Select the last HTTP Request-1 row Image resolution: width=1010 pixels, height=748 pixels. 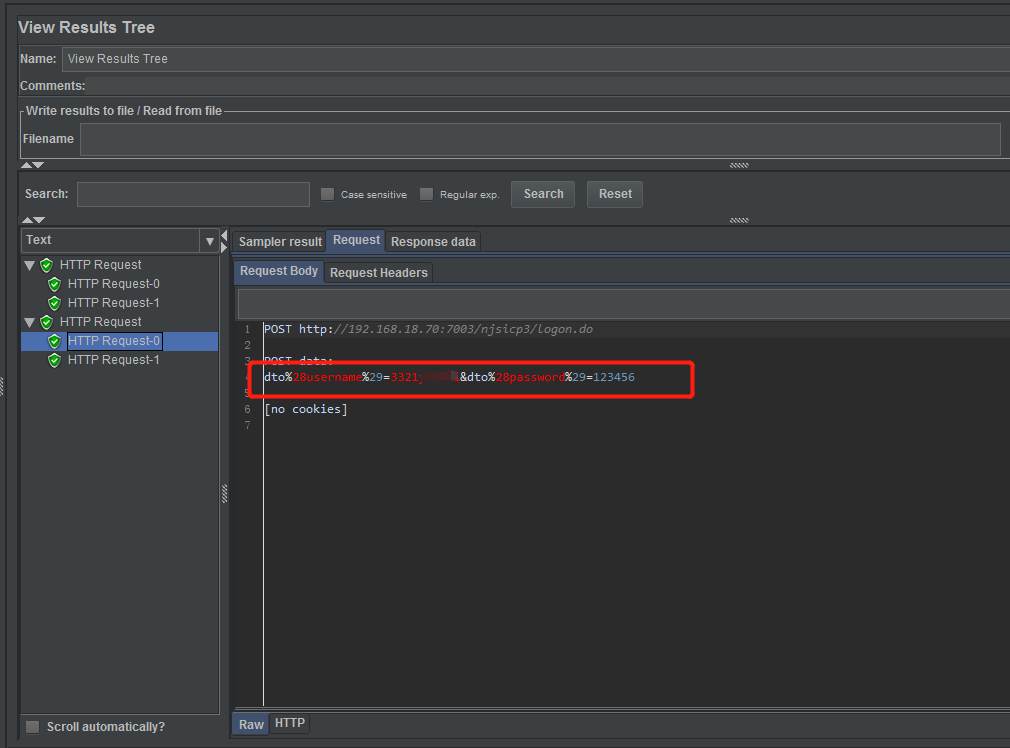113,360
